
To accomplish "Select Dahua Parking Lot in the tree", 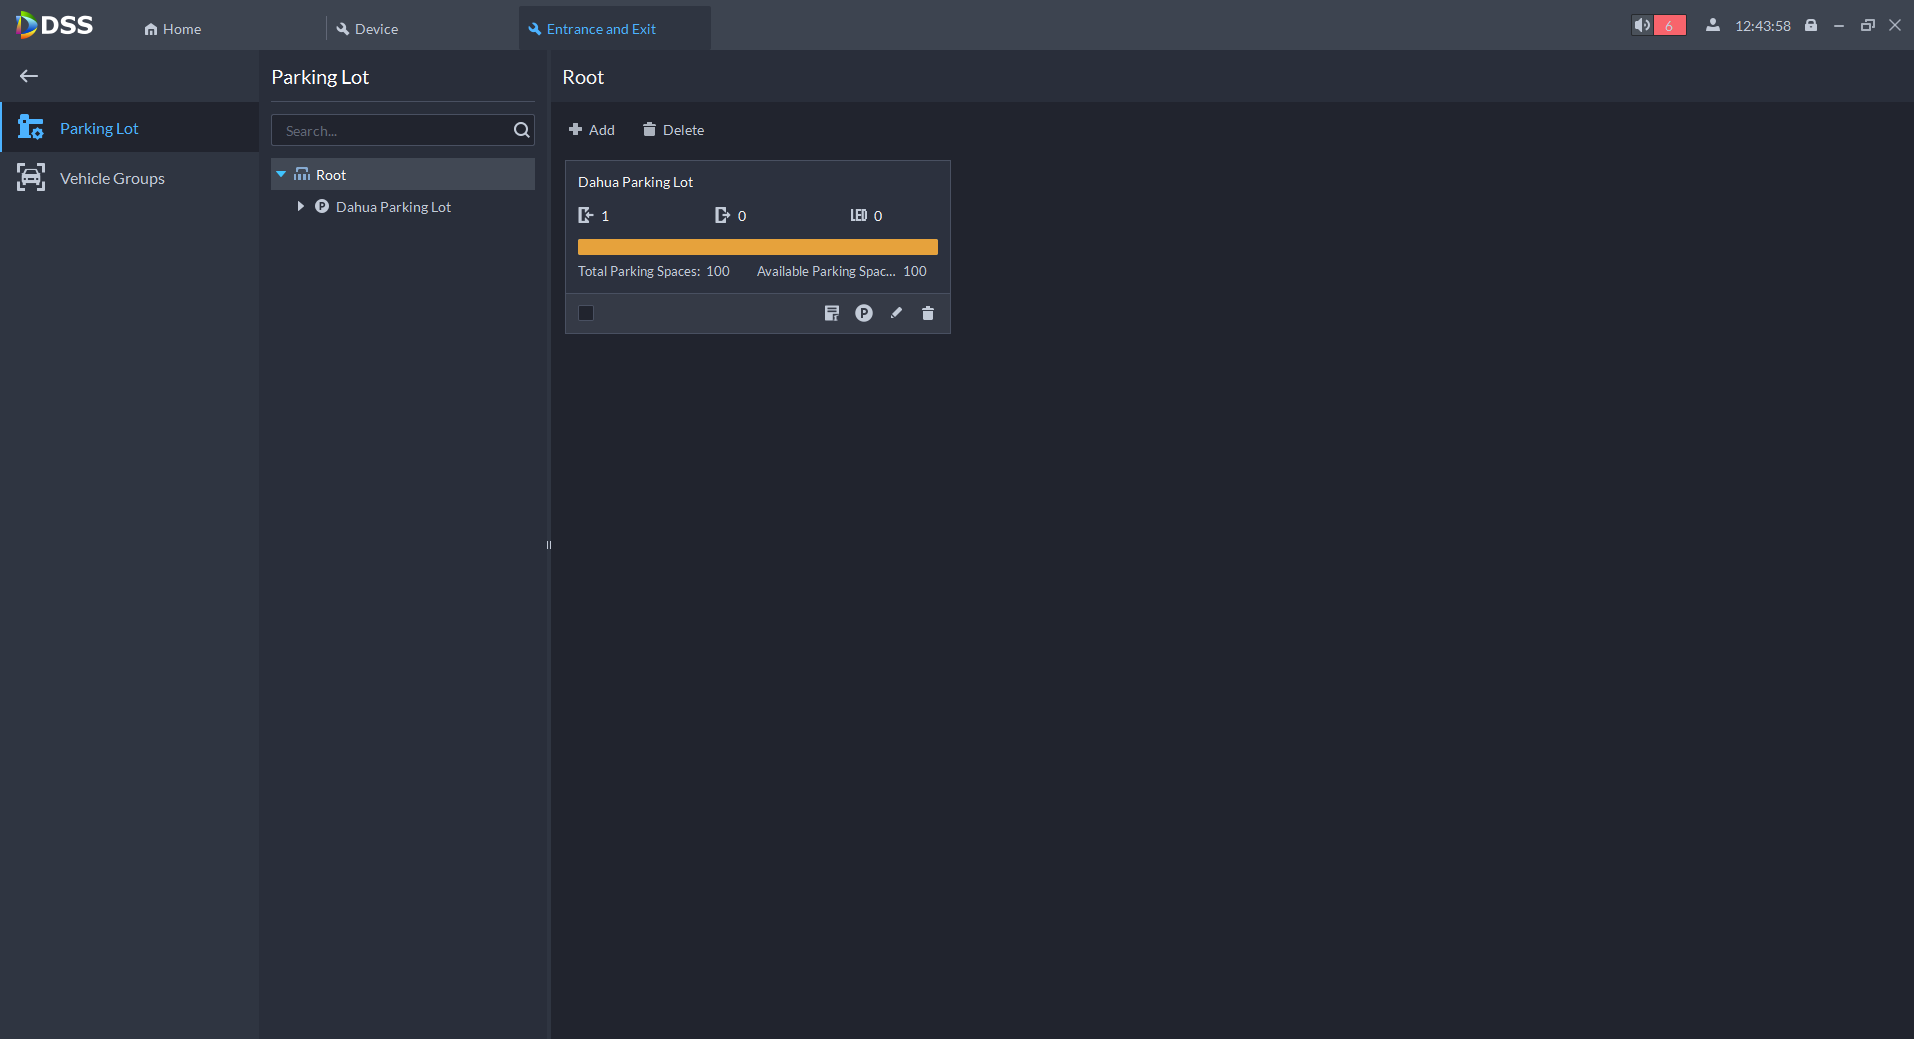I will point(393,207).
